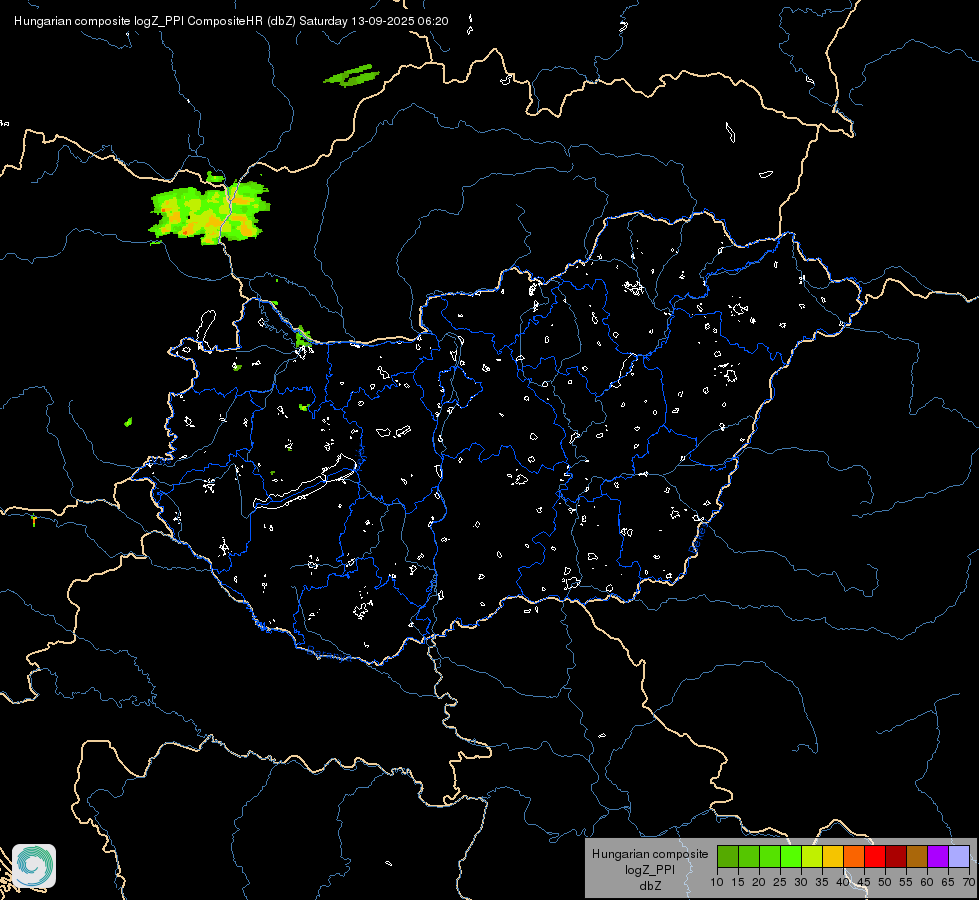This screenshot has height=900, width=979.
Task: Click the legend scale number 10
Action: coord(717,882)
